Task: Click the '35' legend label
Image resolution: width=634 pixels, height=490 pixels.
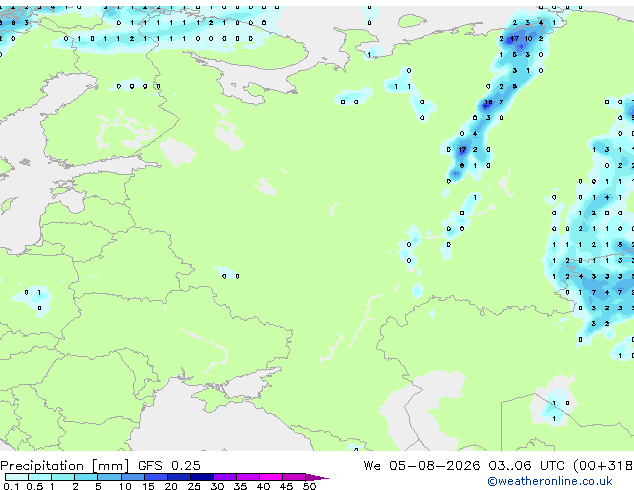Action: click(x=240, y=486)
